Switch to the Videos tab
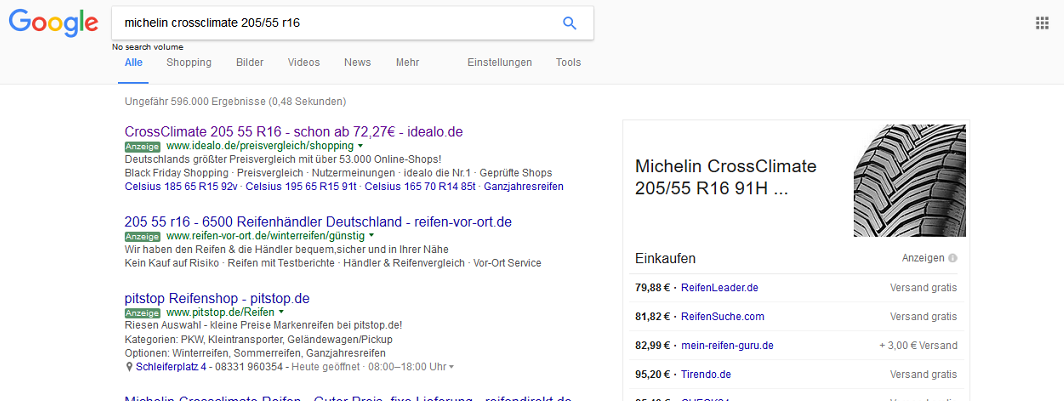 coord(303,62)
